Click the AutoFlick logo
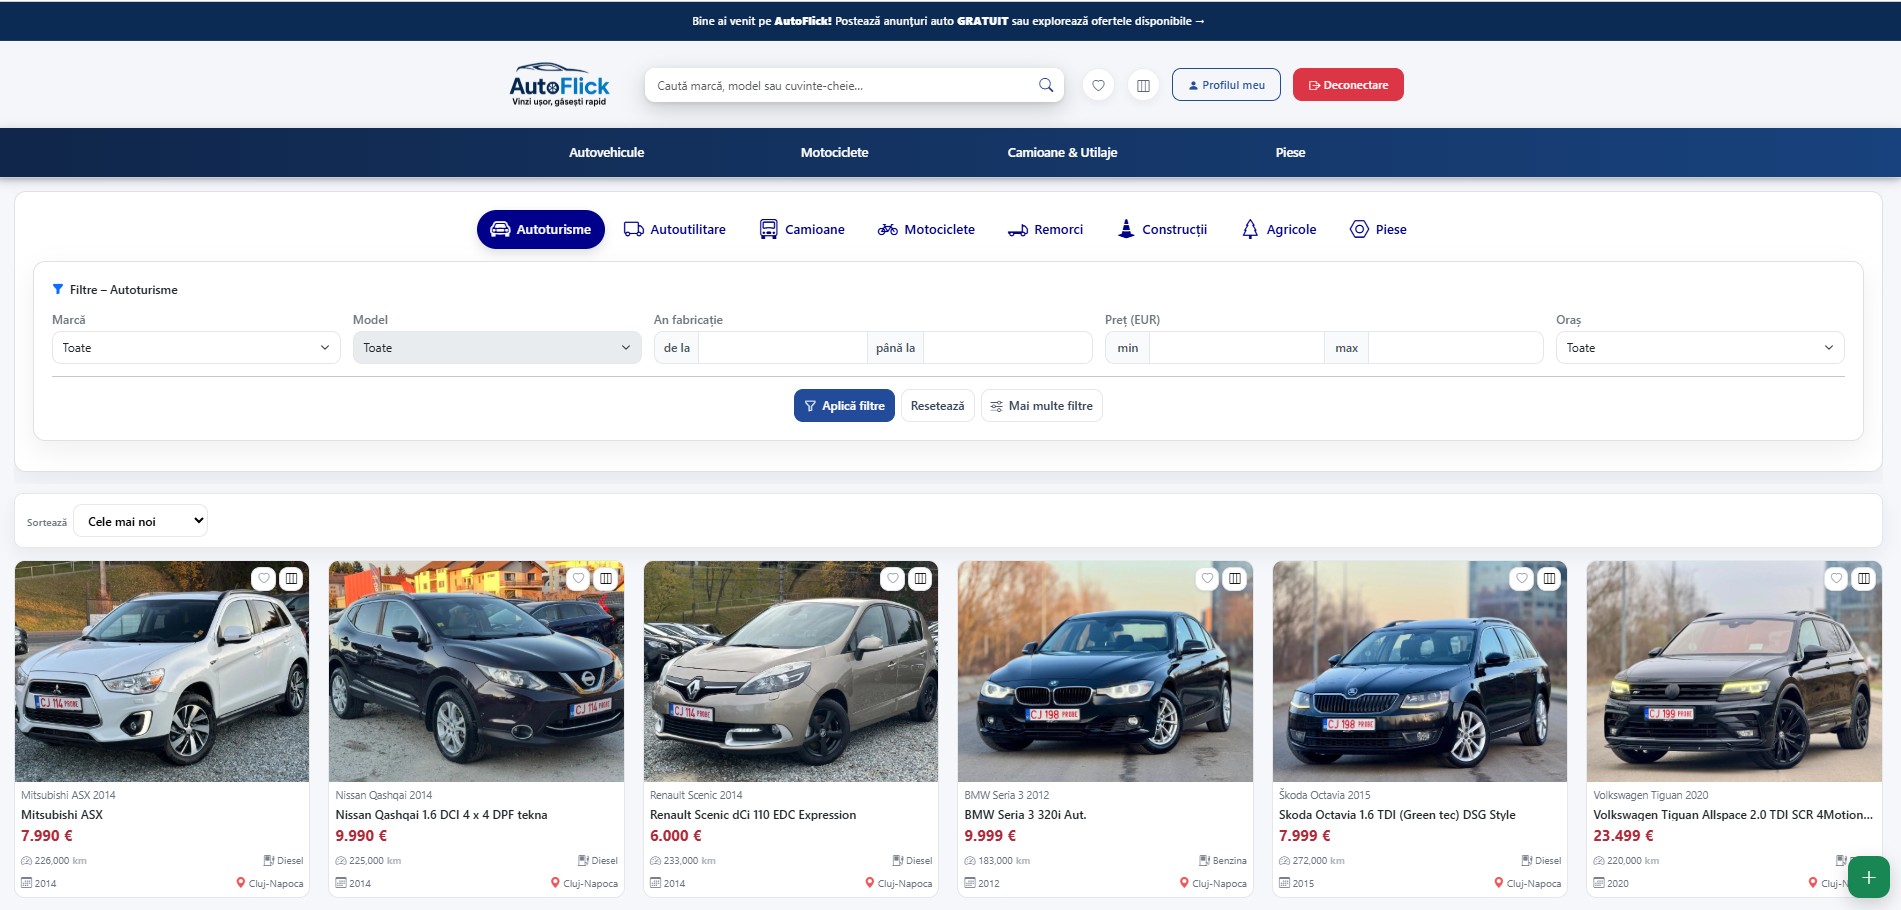Screen dimensions: 1901x910 coord(559,85)
